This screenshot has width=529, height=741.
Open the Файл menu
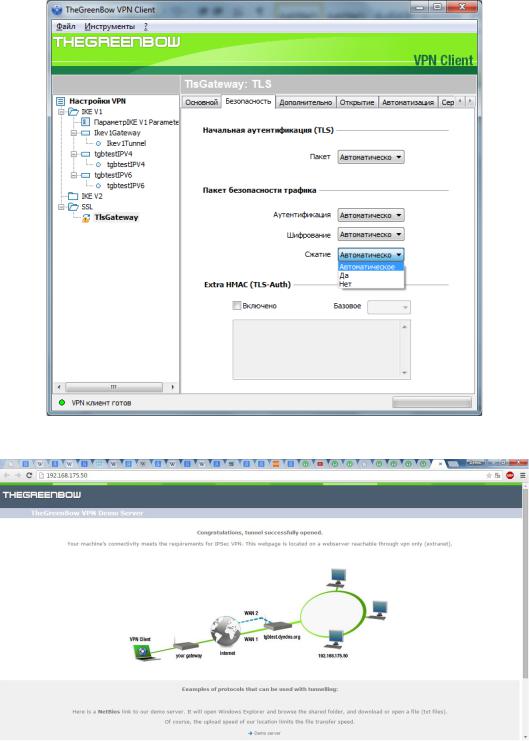(66, 26)
